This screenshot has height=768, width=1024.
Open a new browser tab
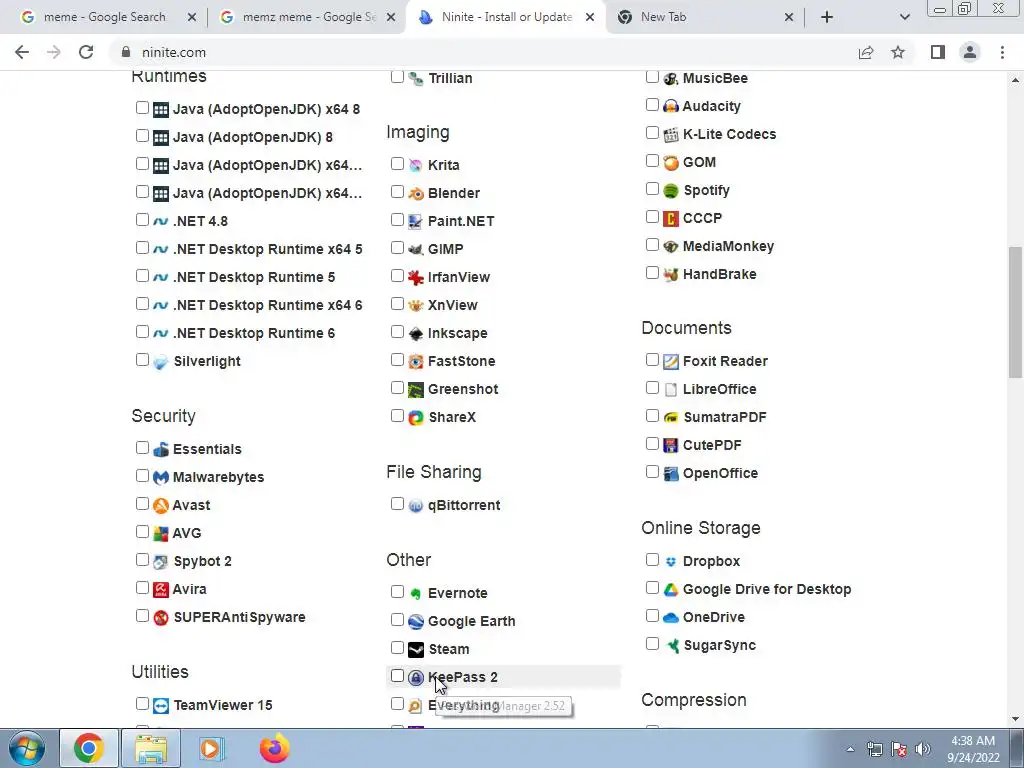point(827,17)
